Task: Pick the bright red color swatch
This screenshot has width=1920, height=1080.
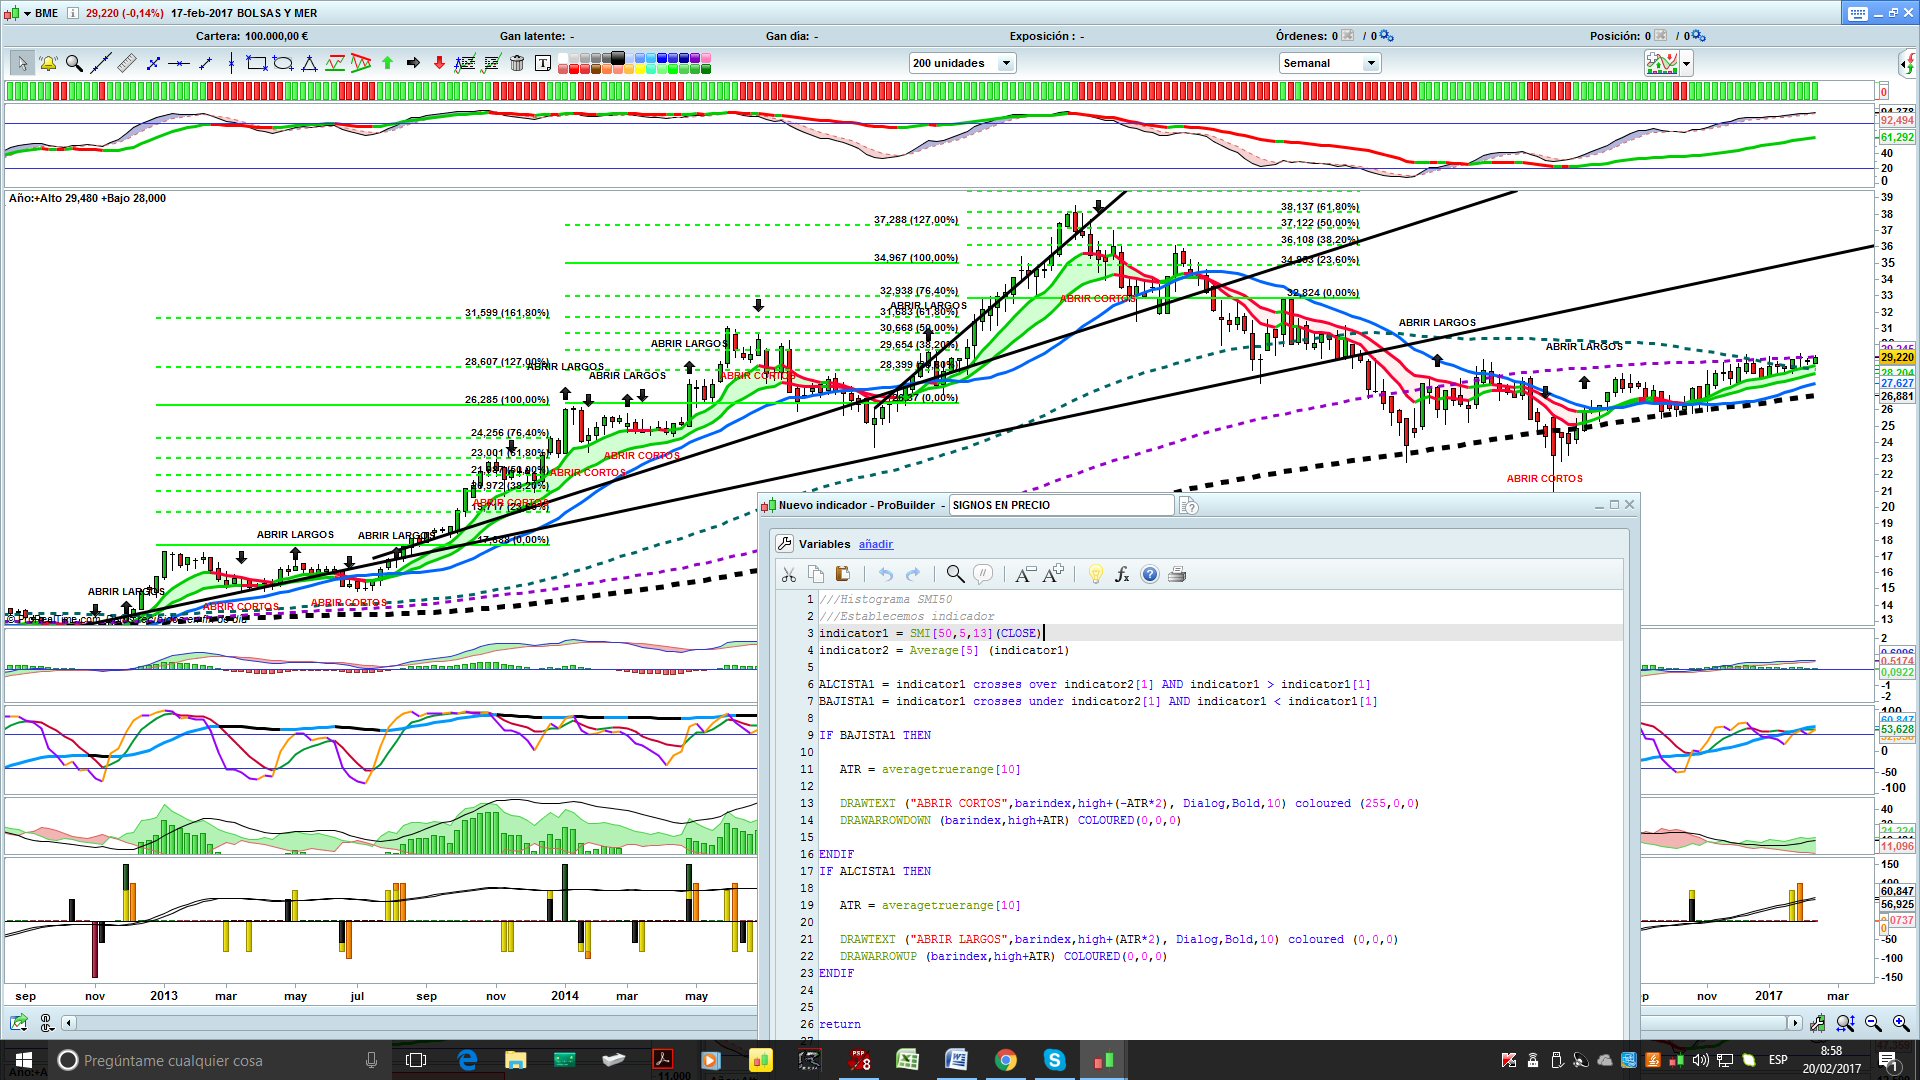Action: click(576, 69)
